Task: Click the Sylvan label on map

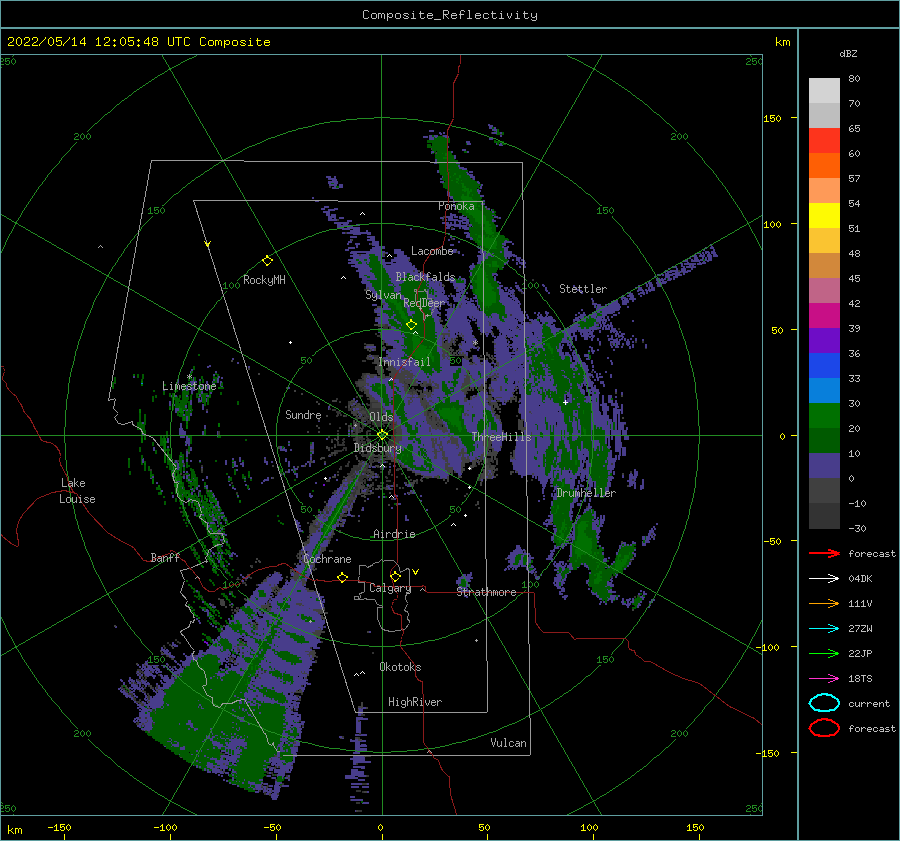Action: [x=383, y=295]
